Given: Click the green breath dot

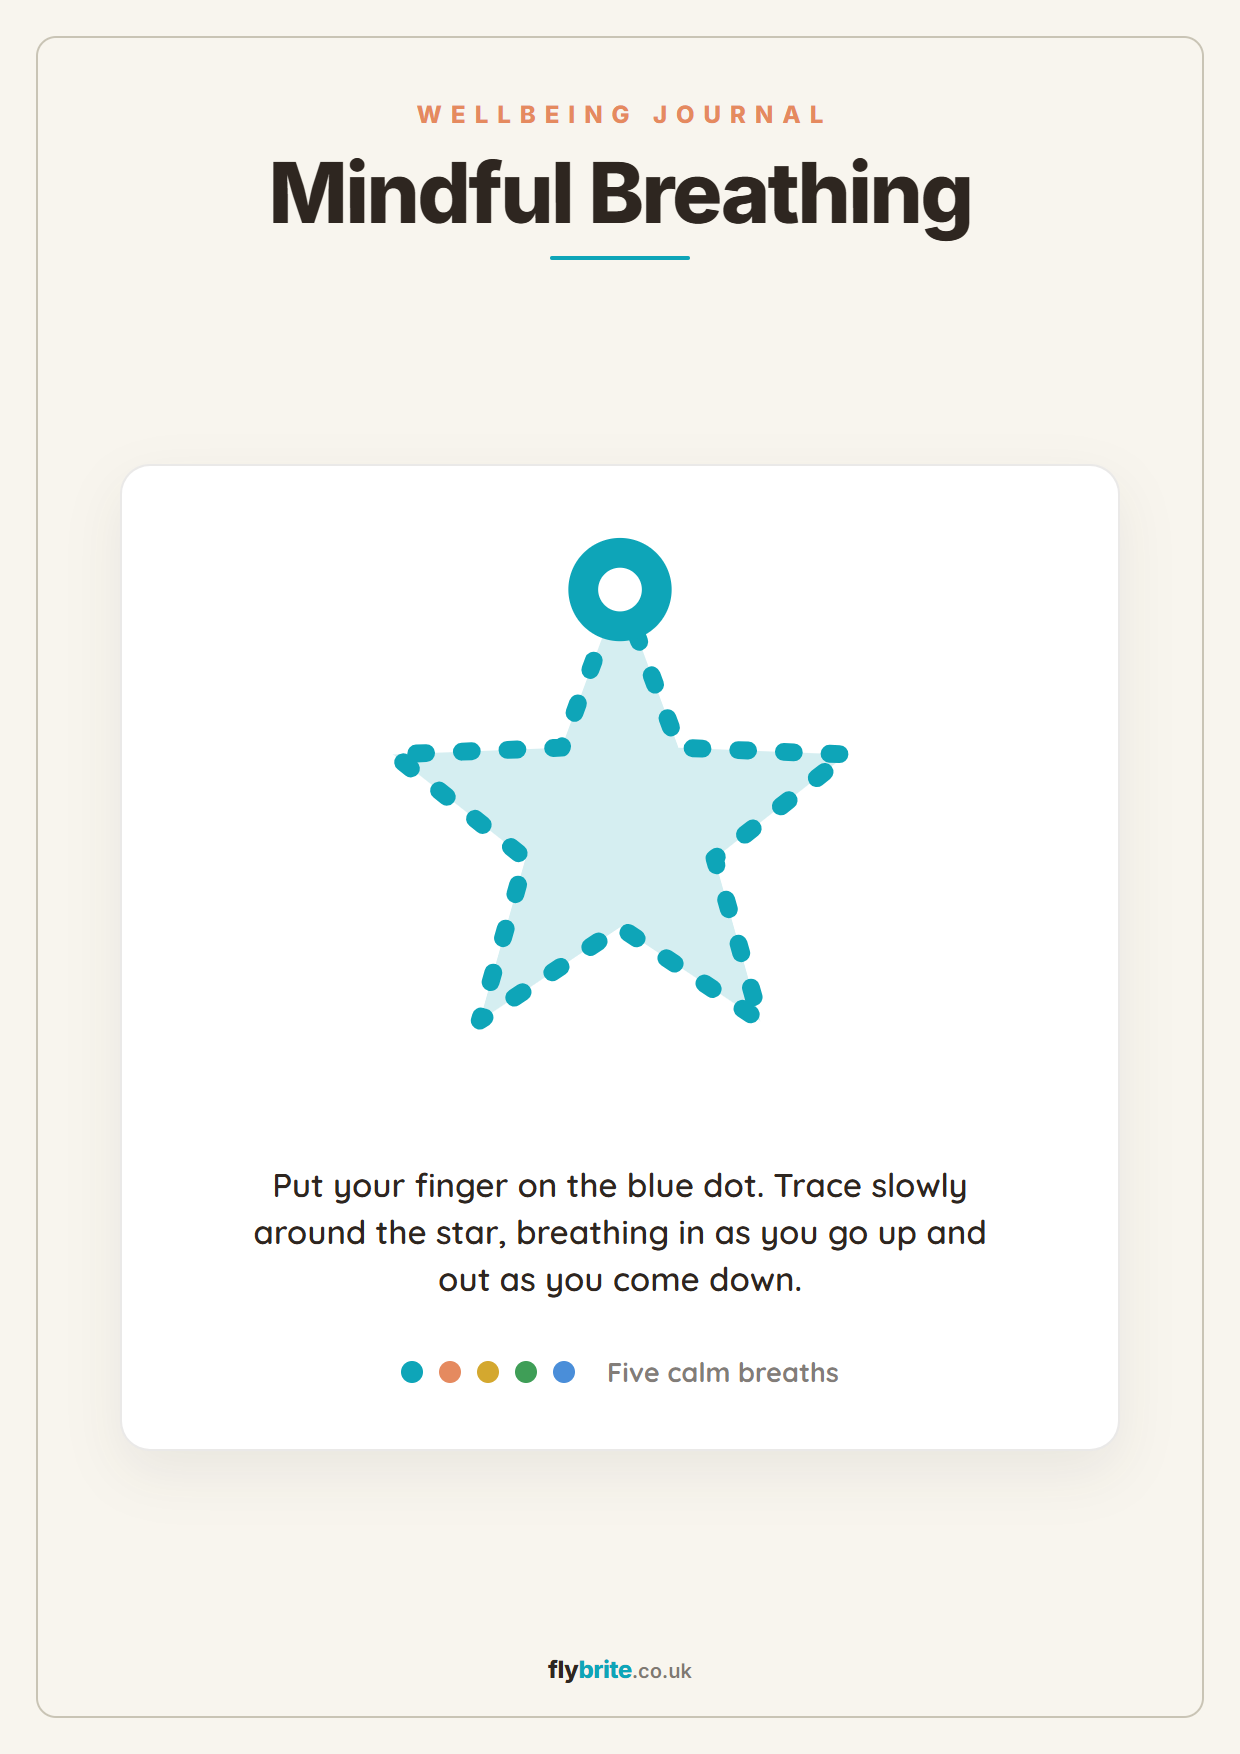Looking at the screenshot, I should pos(526,1372).
